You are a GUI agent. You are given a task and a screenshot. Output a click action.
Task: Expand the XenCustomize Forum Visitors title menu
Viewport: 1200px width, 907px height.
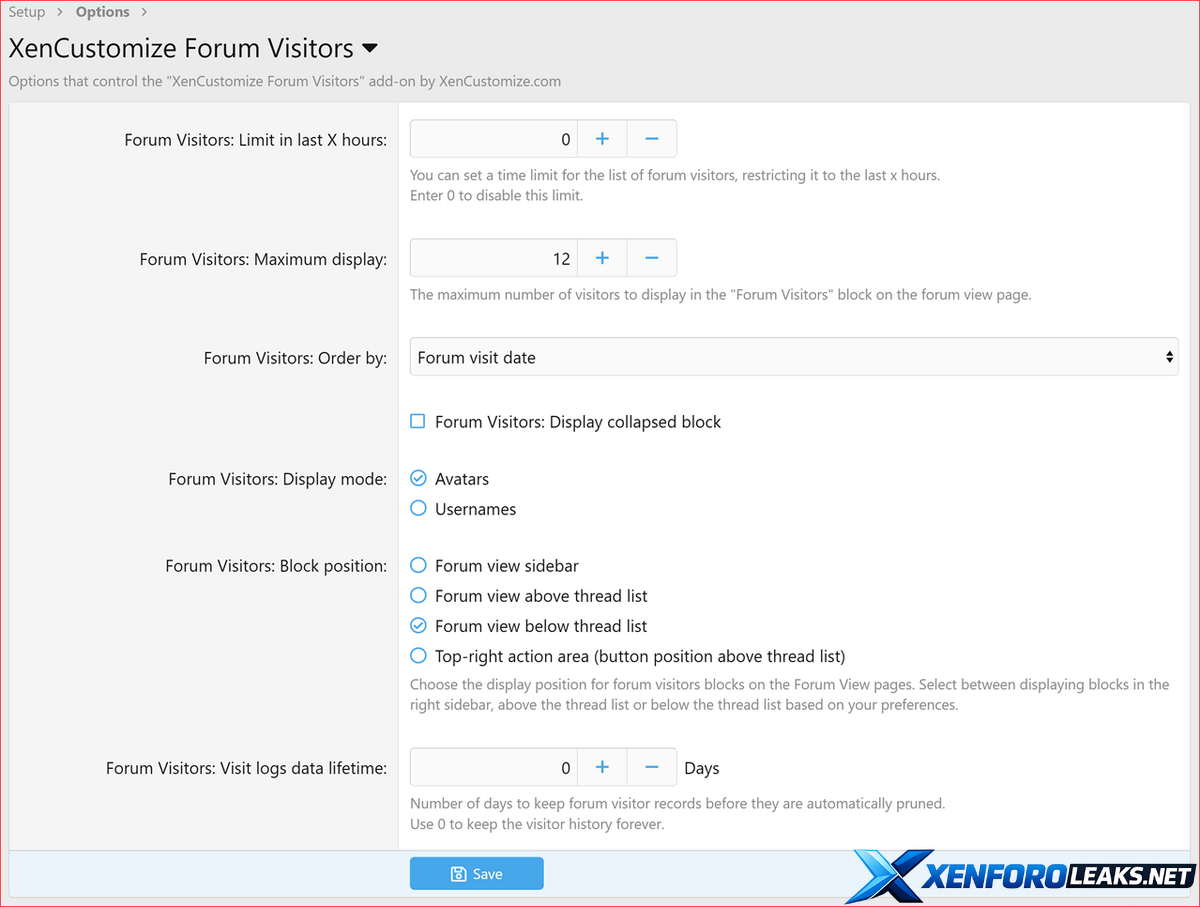[369, 48]
